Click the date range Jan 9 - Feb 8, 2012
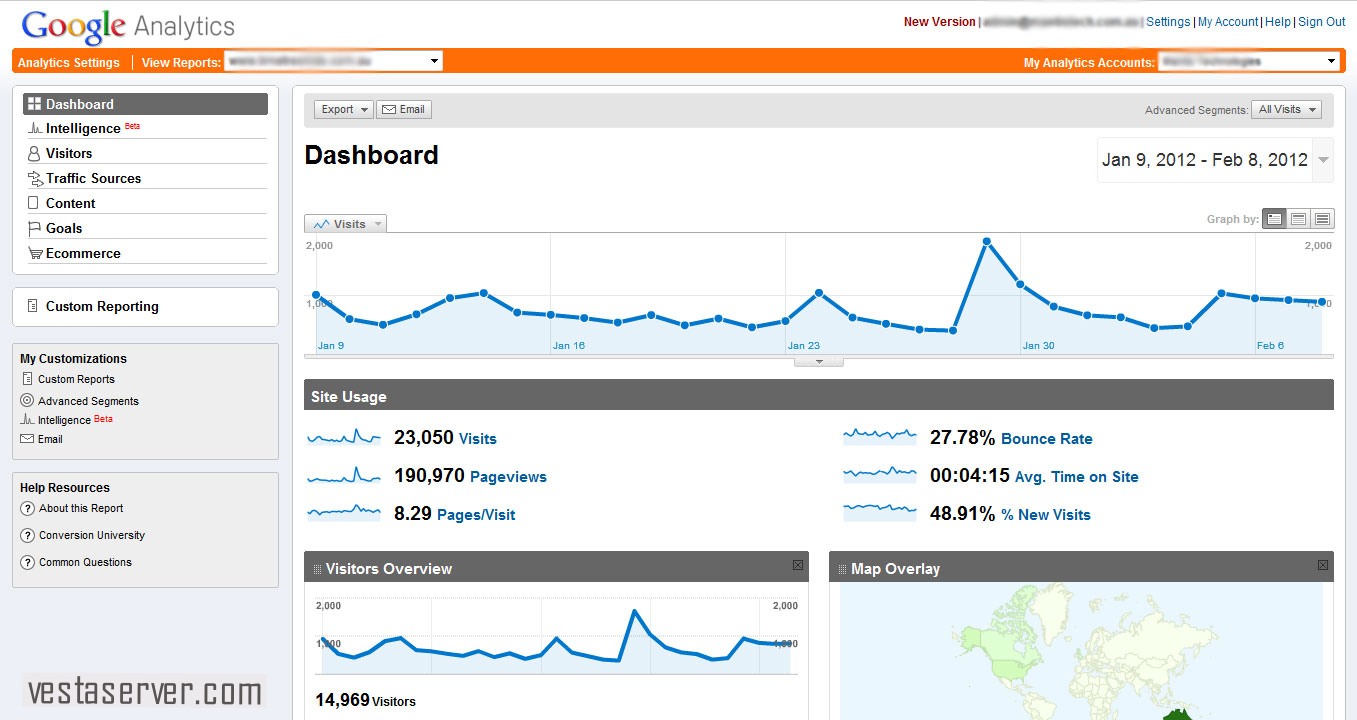This screenshot has width=1357, height=720. 1204,160
